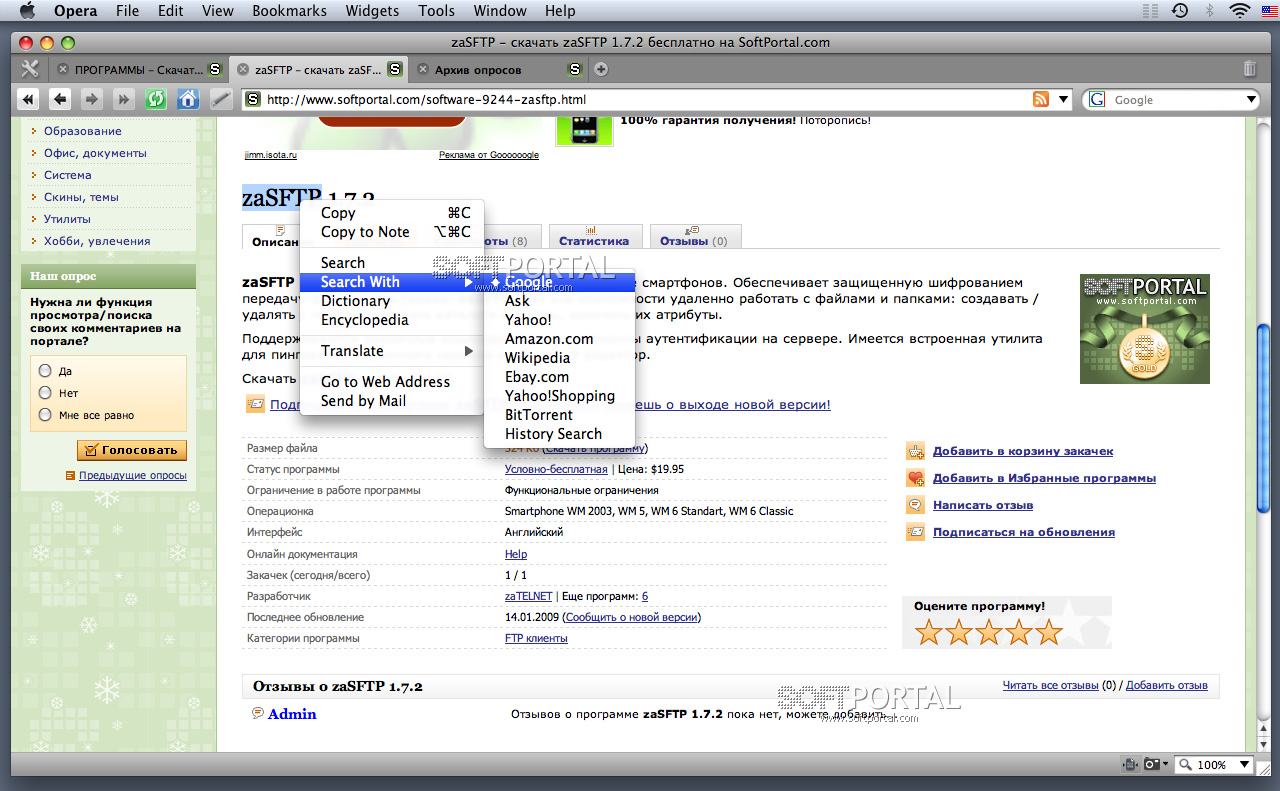Open the Opera panels wrench icon
This screenshot has height=791, width=1280.
[29, 69]
